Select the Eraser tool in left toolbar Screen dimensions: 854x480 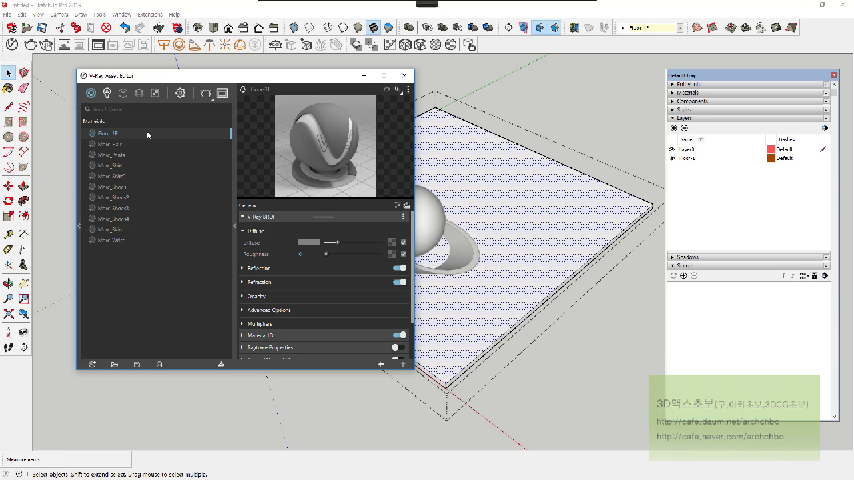[x=23, y=88]
